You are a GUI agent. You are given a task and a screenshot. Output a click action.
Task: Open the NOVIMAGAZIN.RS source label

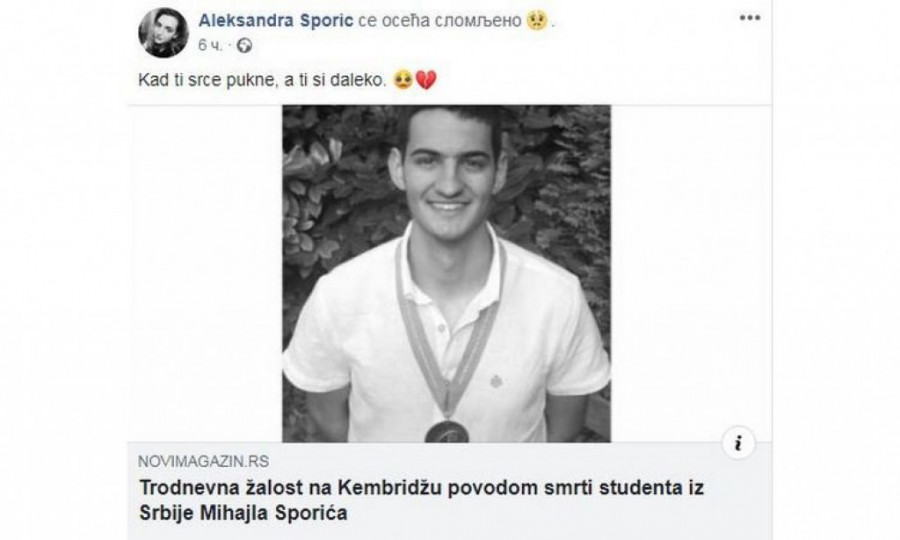(x=203, y=461)
